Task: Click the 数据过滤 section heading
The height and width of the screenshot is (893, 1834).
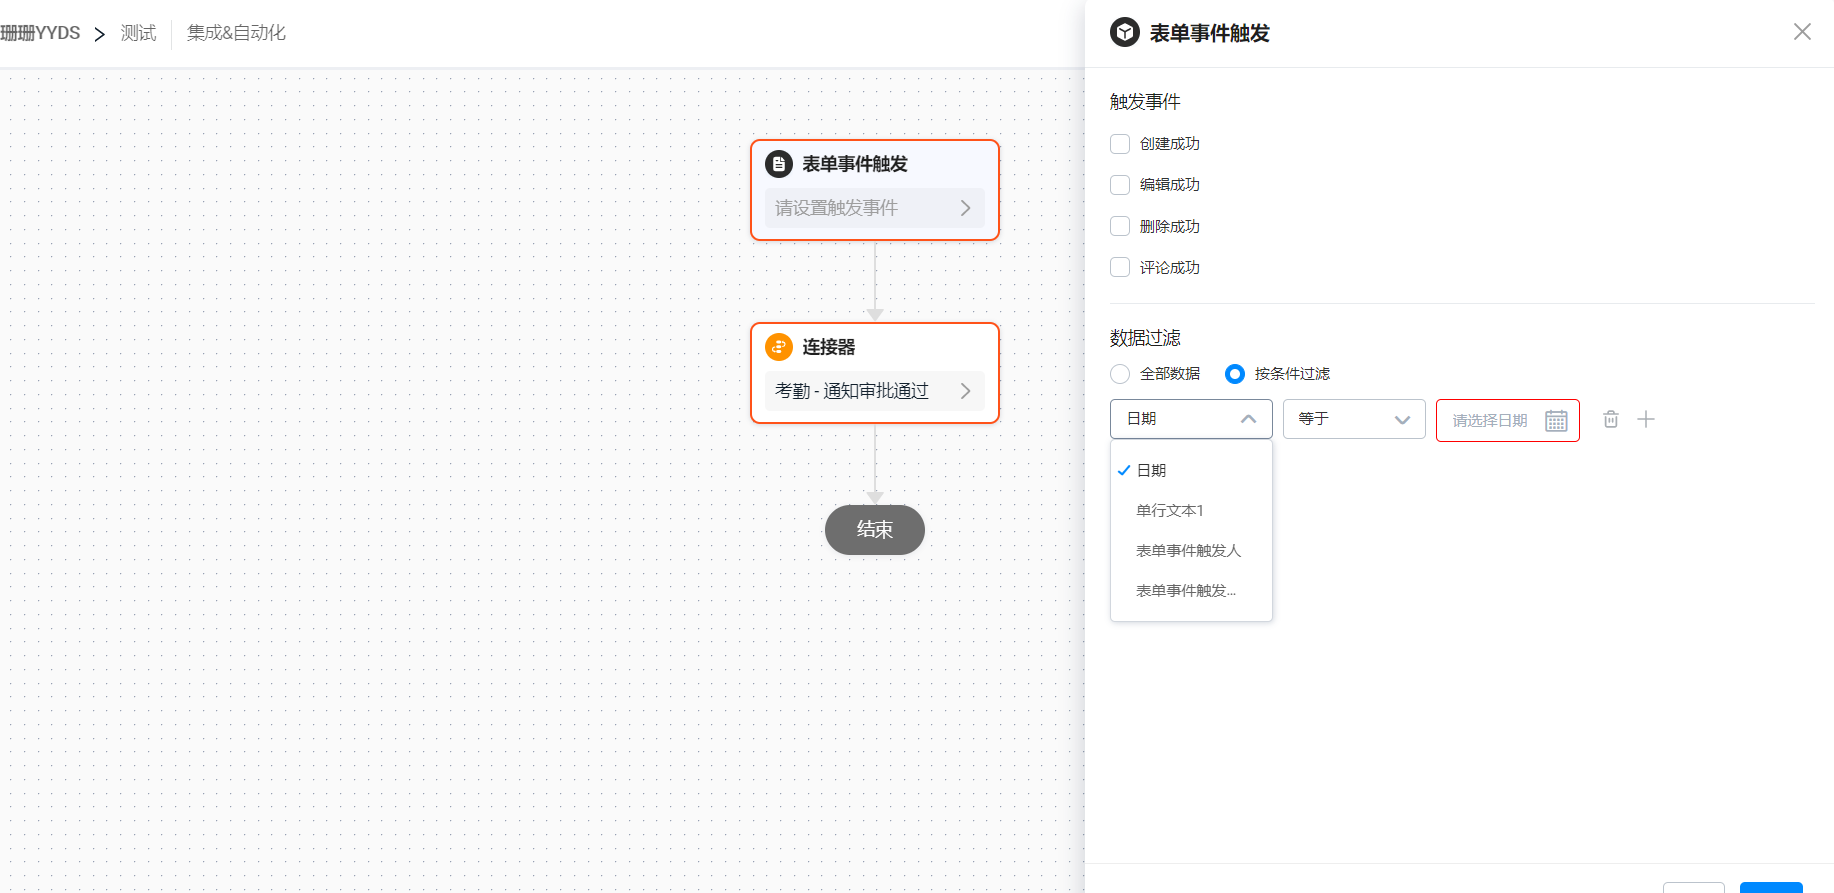Action: coord(1145,338)
